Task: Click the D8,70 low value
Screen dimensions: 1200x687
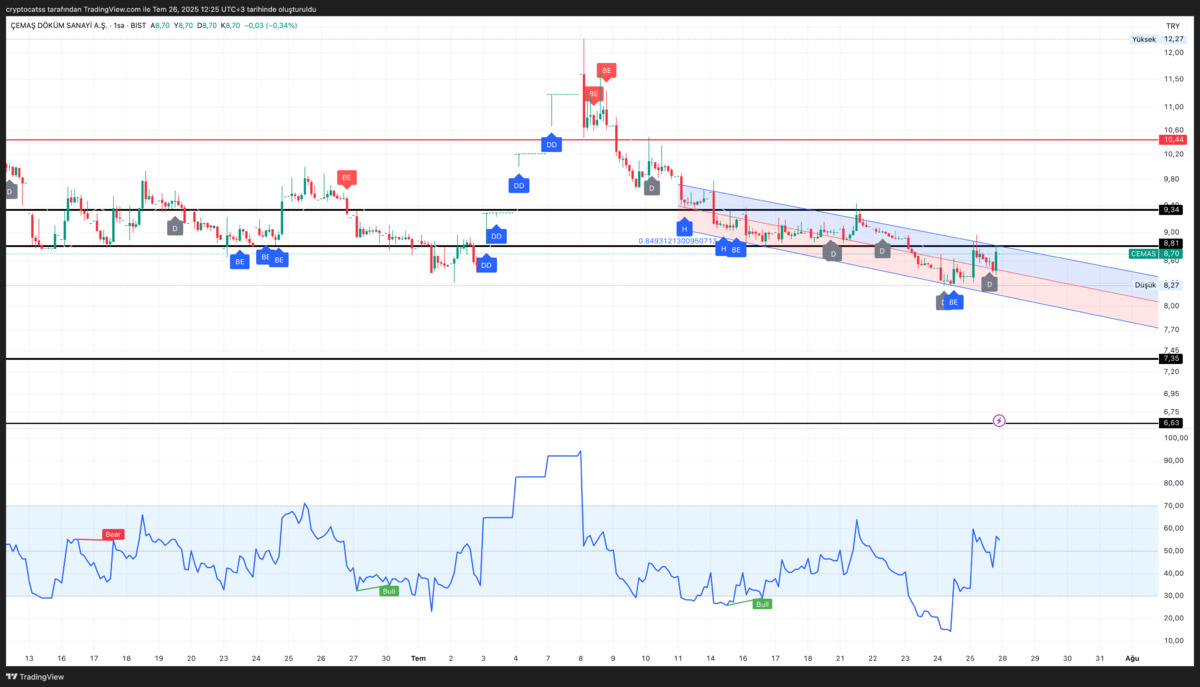Action: point(208,25)
